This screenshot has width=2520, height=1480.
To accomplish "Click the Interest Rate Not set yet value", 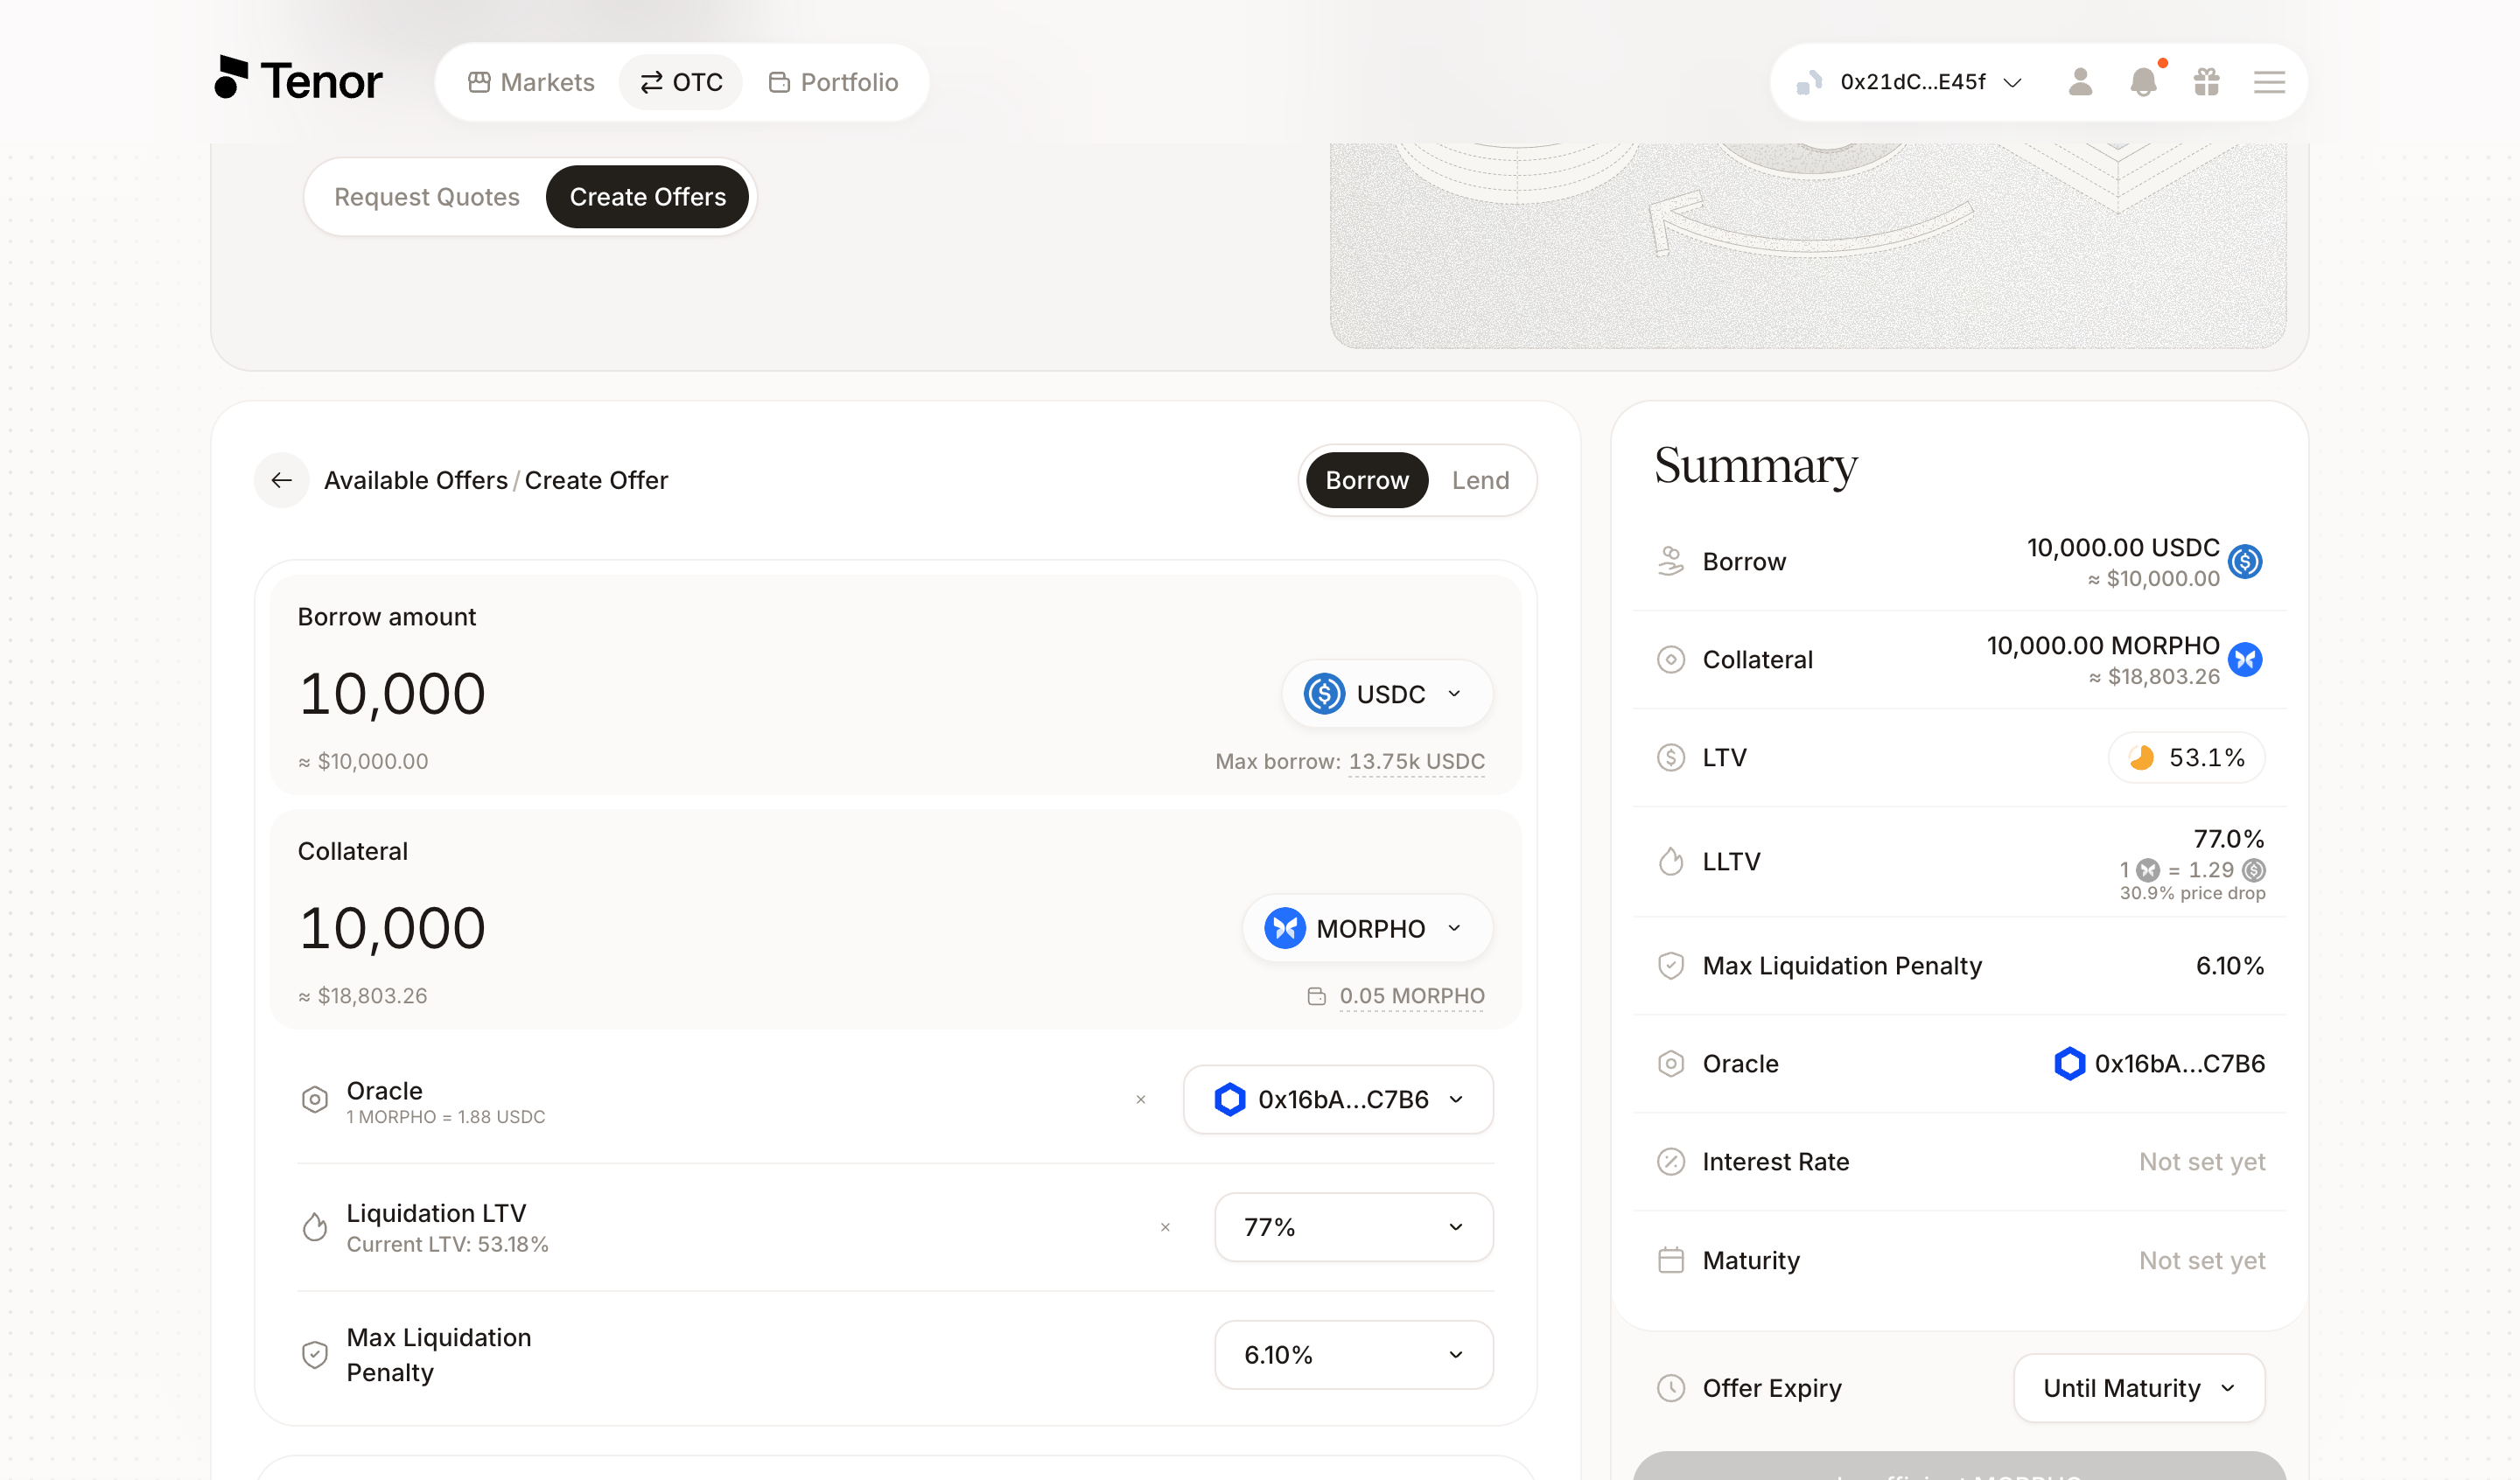I will pos(2202,1161).
